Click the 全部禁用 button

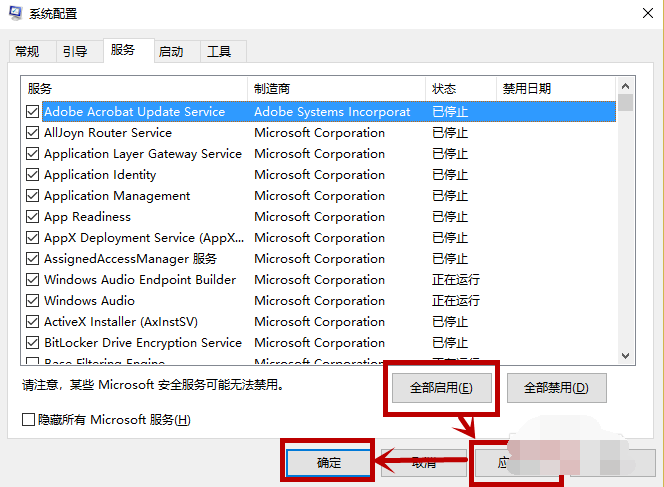[x=556, y=387]
